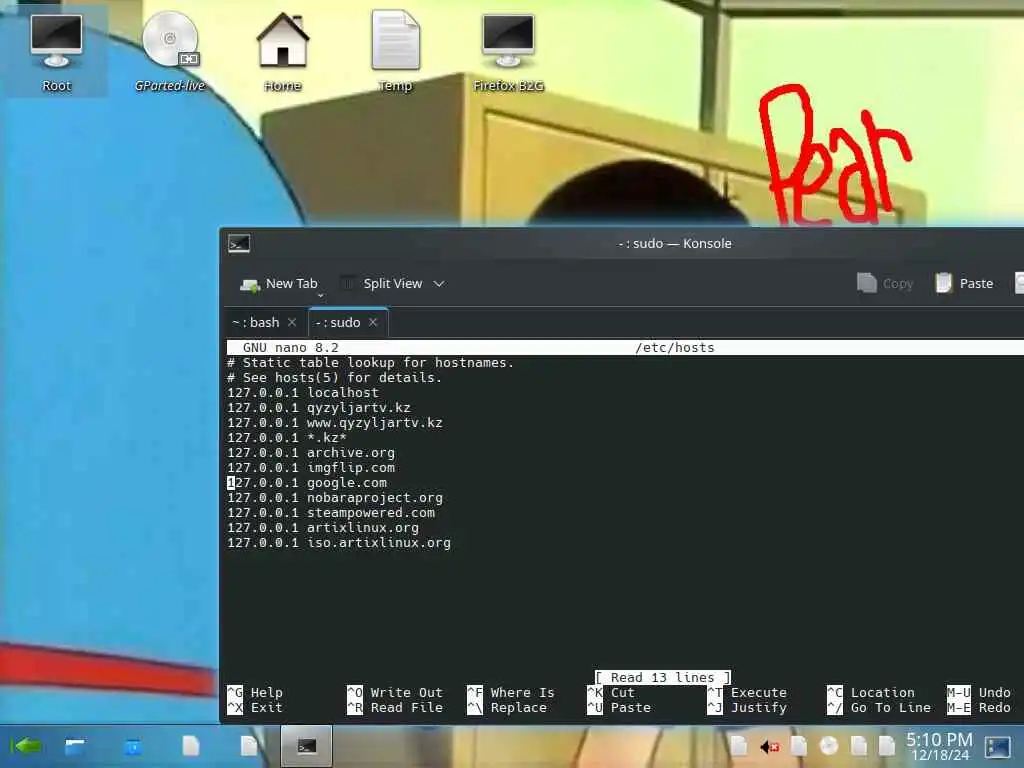Open the GParted-live disc icon
1024x768 pixels.
click(x=170, y=52)
